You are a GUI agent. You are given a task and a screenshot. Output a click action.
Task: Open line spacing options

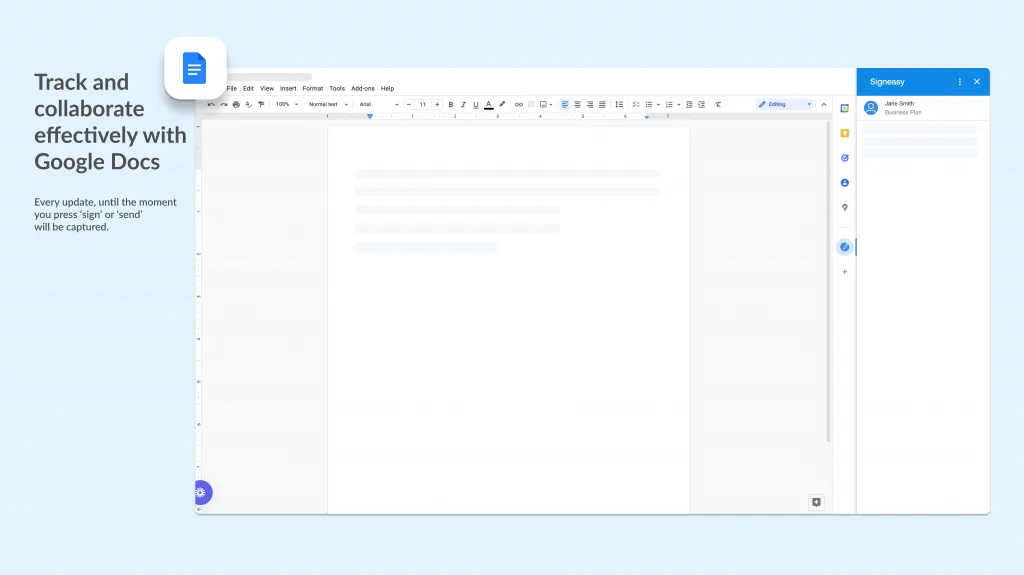pos(619,105)
